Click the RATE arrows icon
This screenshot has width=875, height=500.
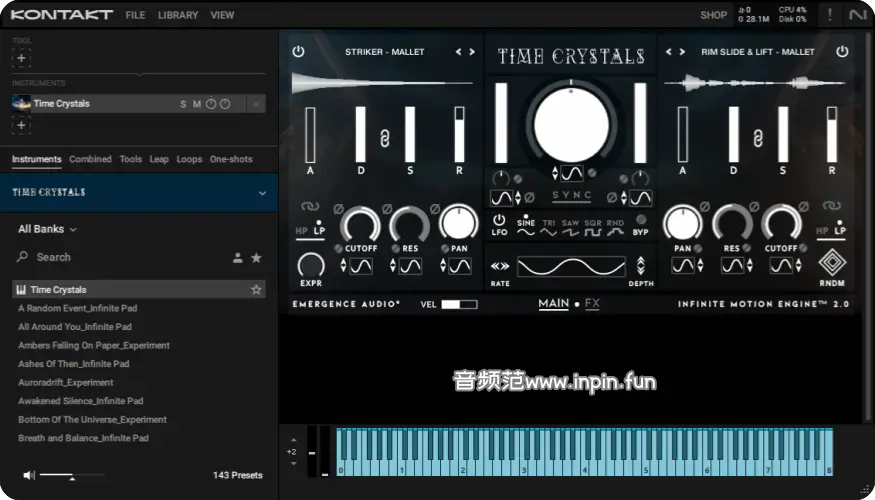pos(500,266)
